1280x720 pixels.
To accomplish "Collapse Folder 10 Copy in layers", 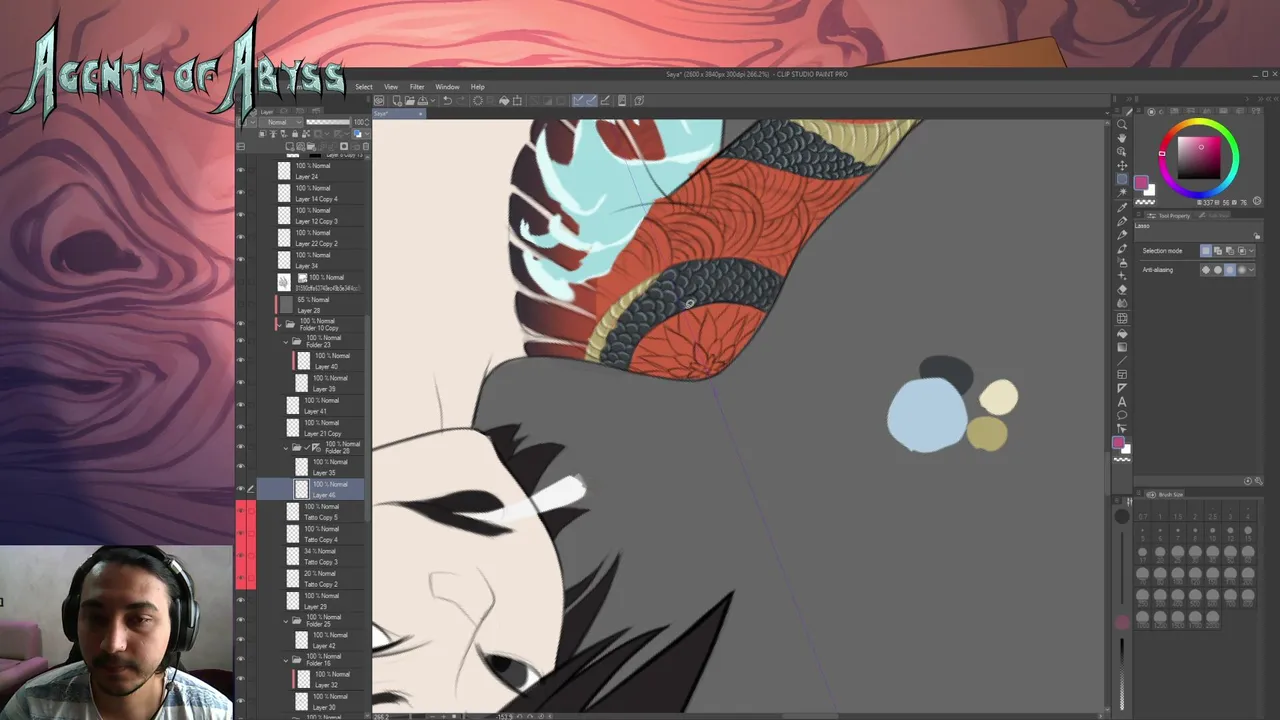I will coord(279,324).
